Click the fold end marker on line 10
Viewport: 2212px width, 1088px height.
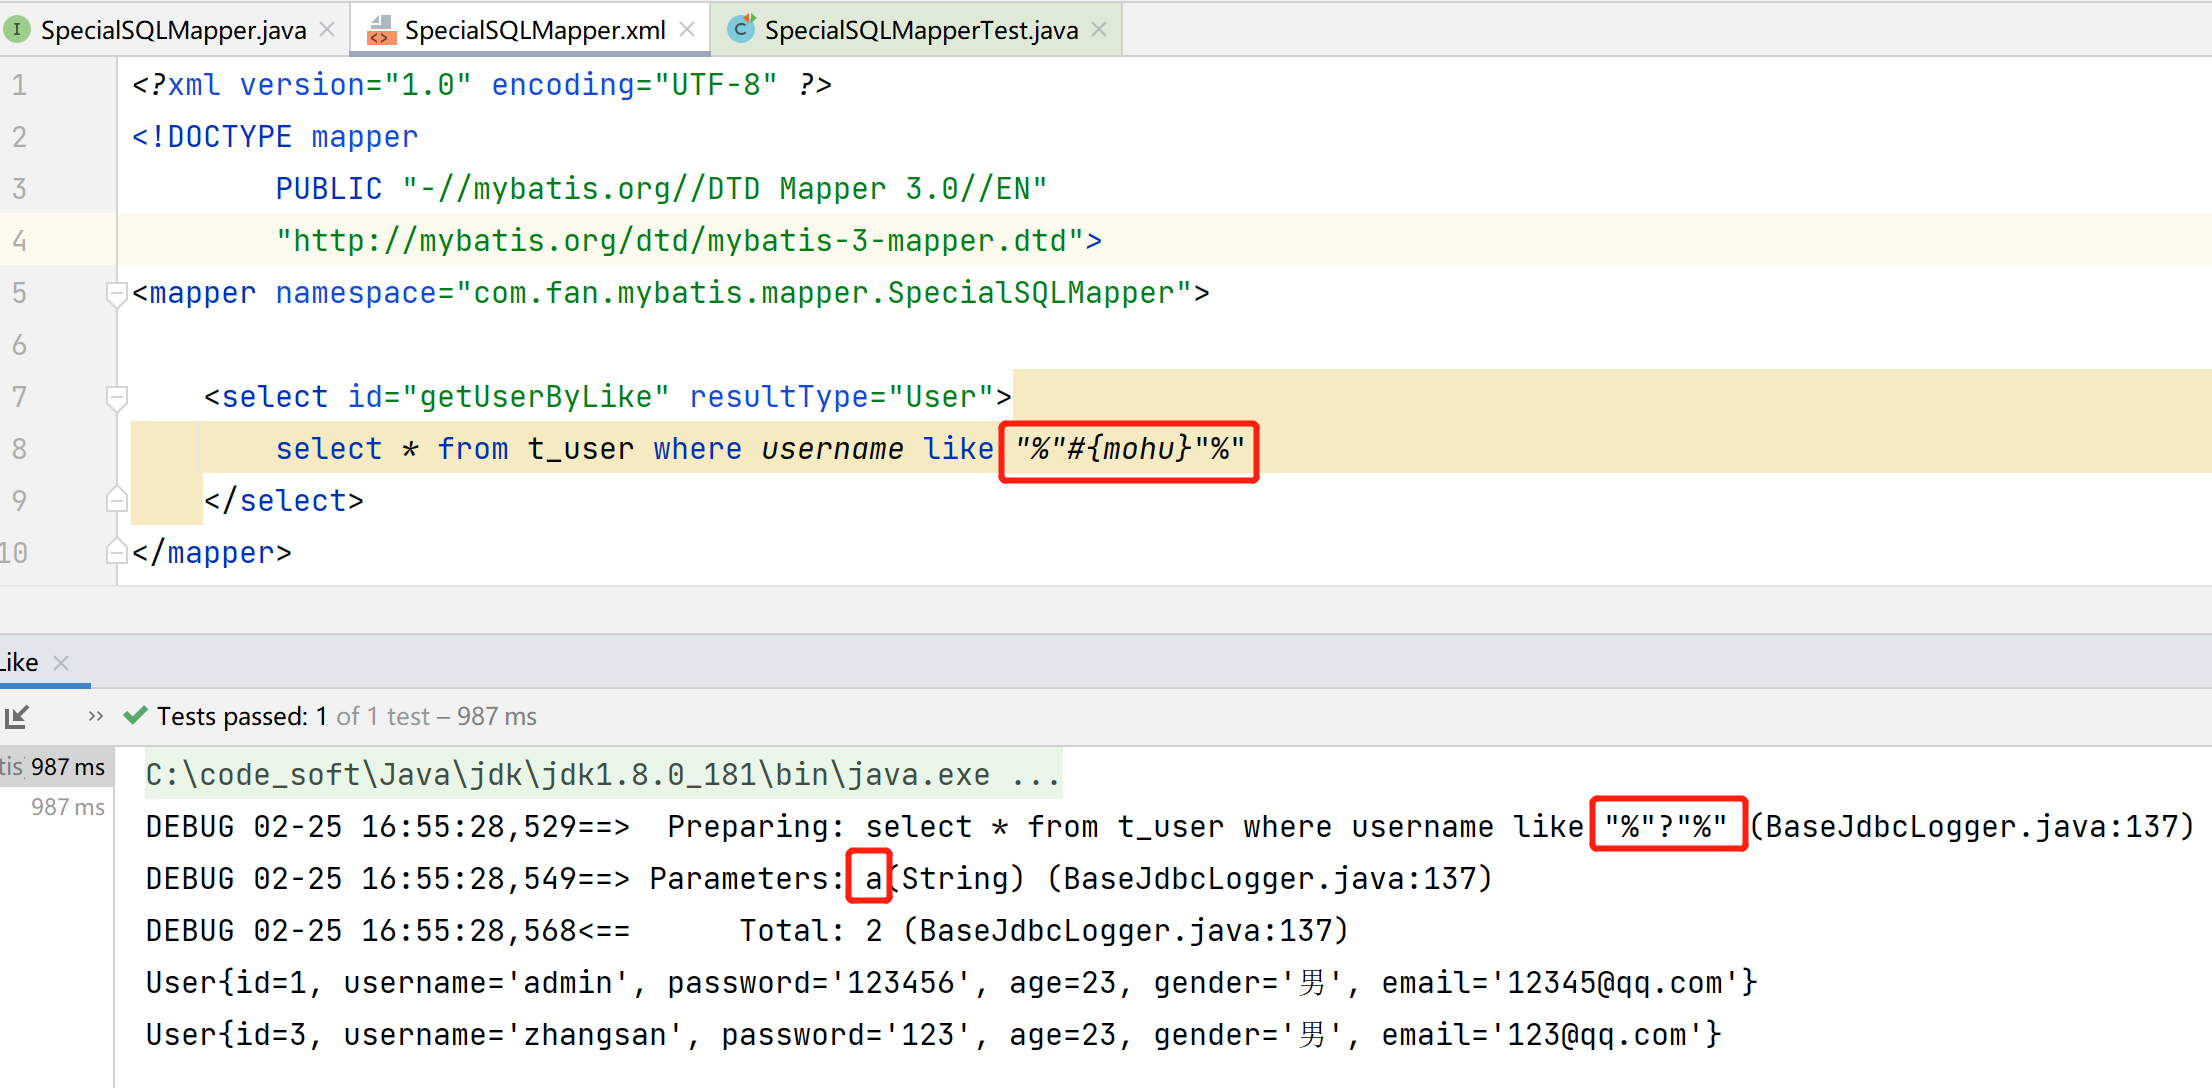(x=117, y=552)
